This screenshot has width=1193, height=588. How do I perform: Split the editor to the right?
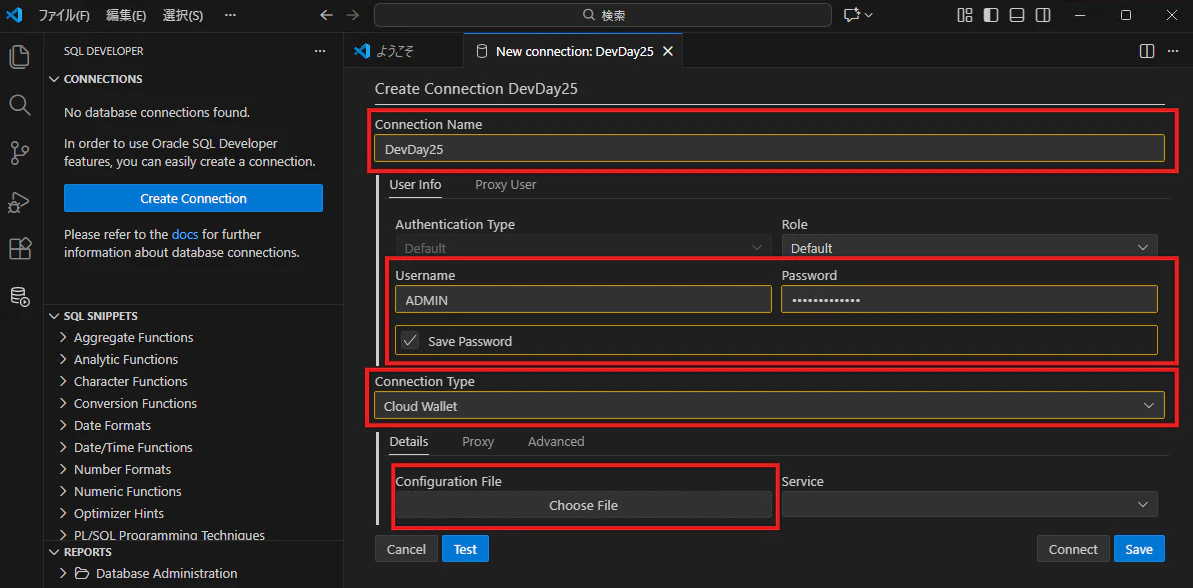[x=1147, y=51]
